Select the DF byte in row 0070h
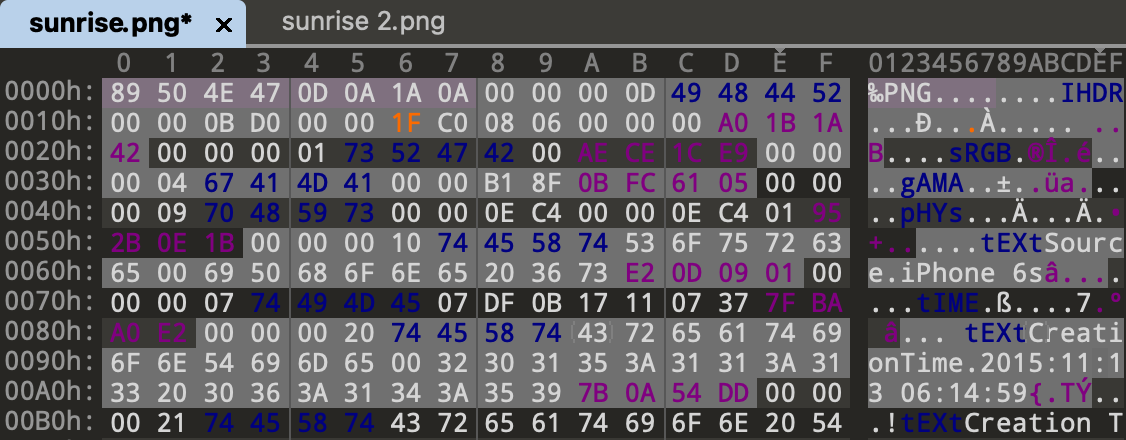1126x440 pixels. coord(498,304)
